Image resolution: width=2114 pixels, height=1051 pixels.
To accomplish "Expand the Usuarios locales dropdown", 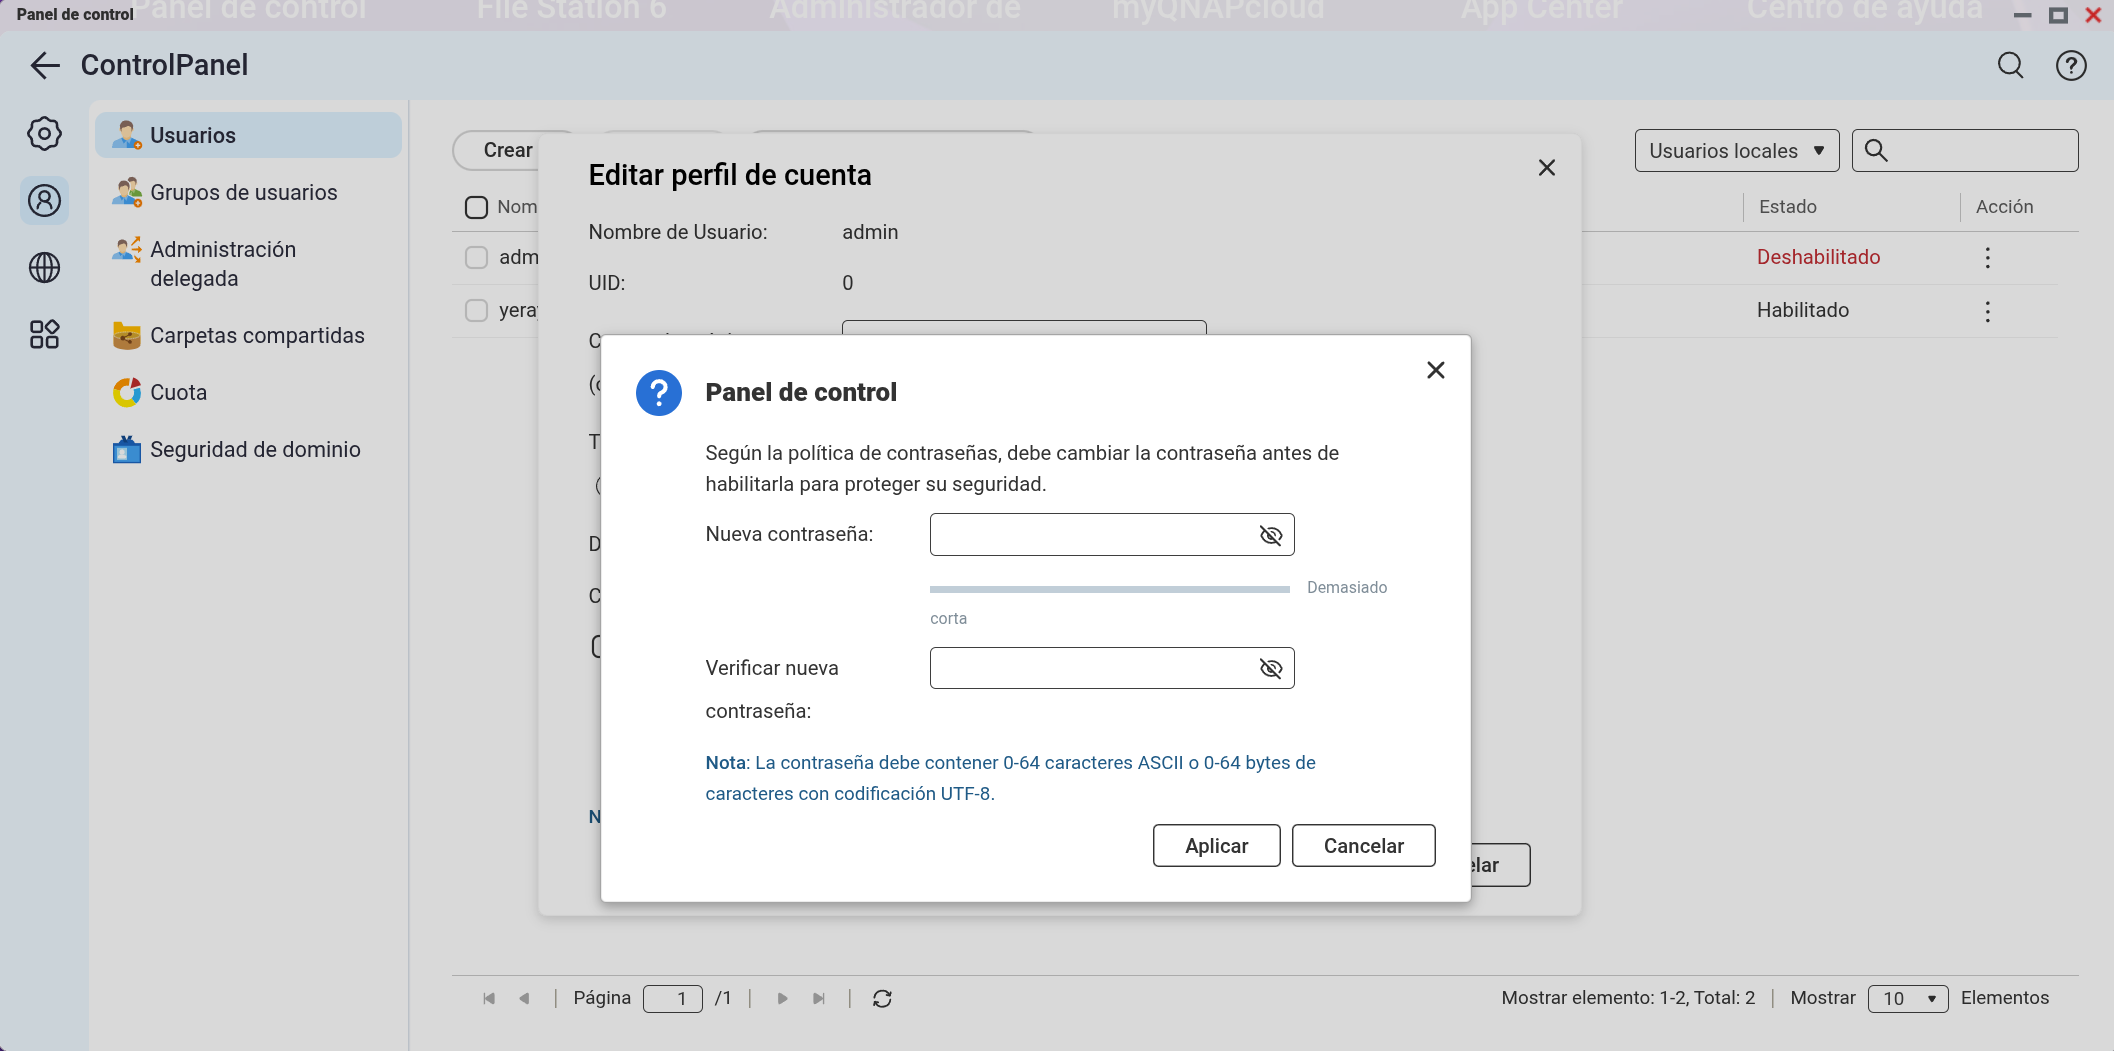I will click(x=1736, y=151).
